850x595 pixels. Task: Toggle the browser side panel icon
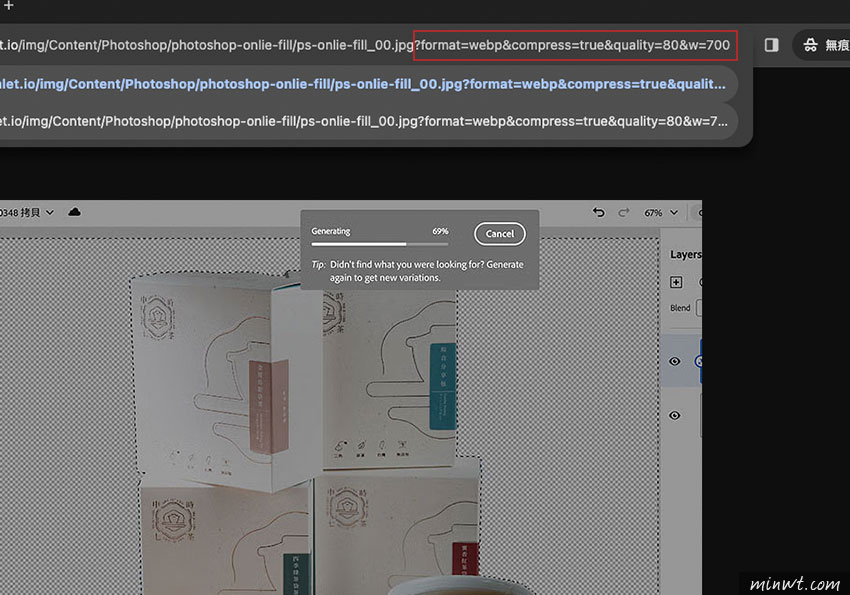tap(771, 45)
